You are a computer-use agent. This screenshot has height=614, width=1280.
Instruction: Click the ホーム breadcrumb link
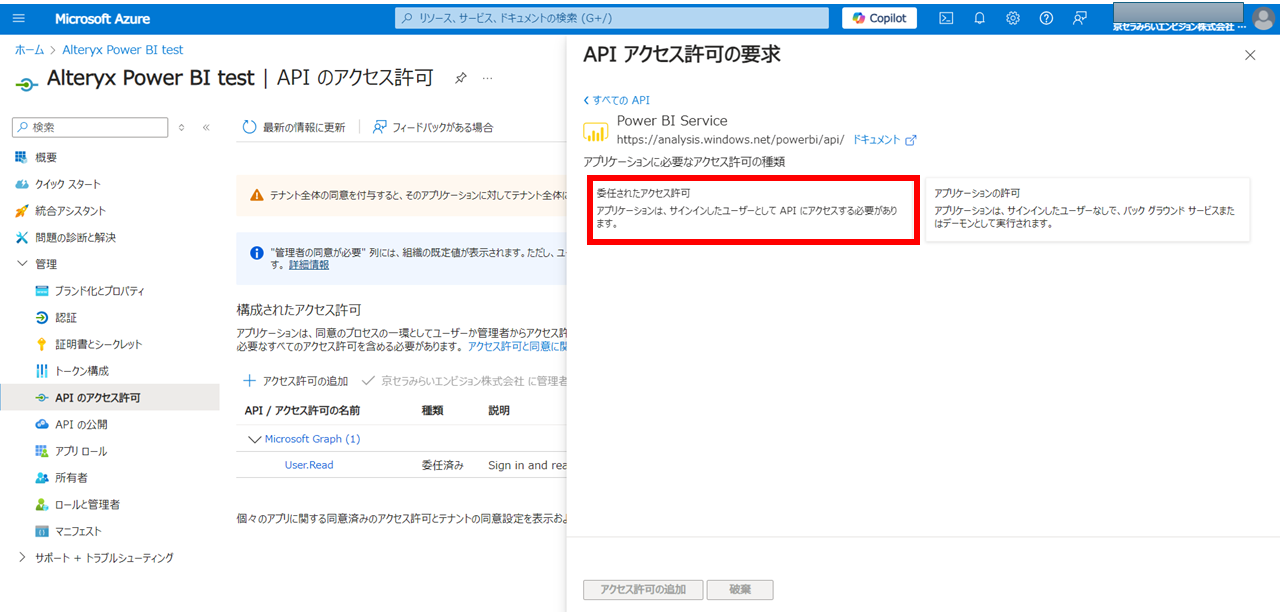(29, 49)
